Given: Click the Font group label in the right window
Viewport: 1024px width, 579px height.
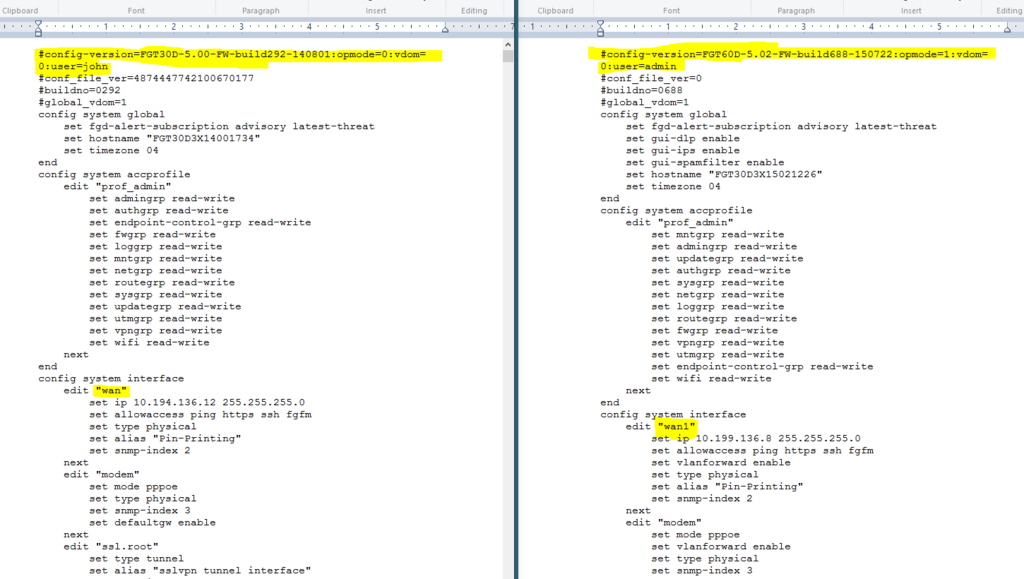Looking at the screenshot, I should point(671,10).
